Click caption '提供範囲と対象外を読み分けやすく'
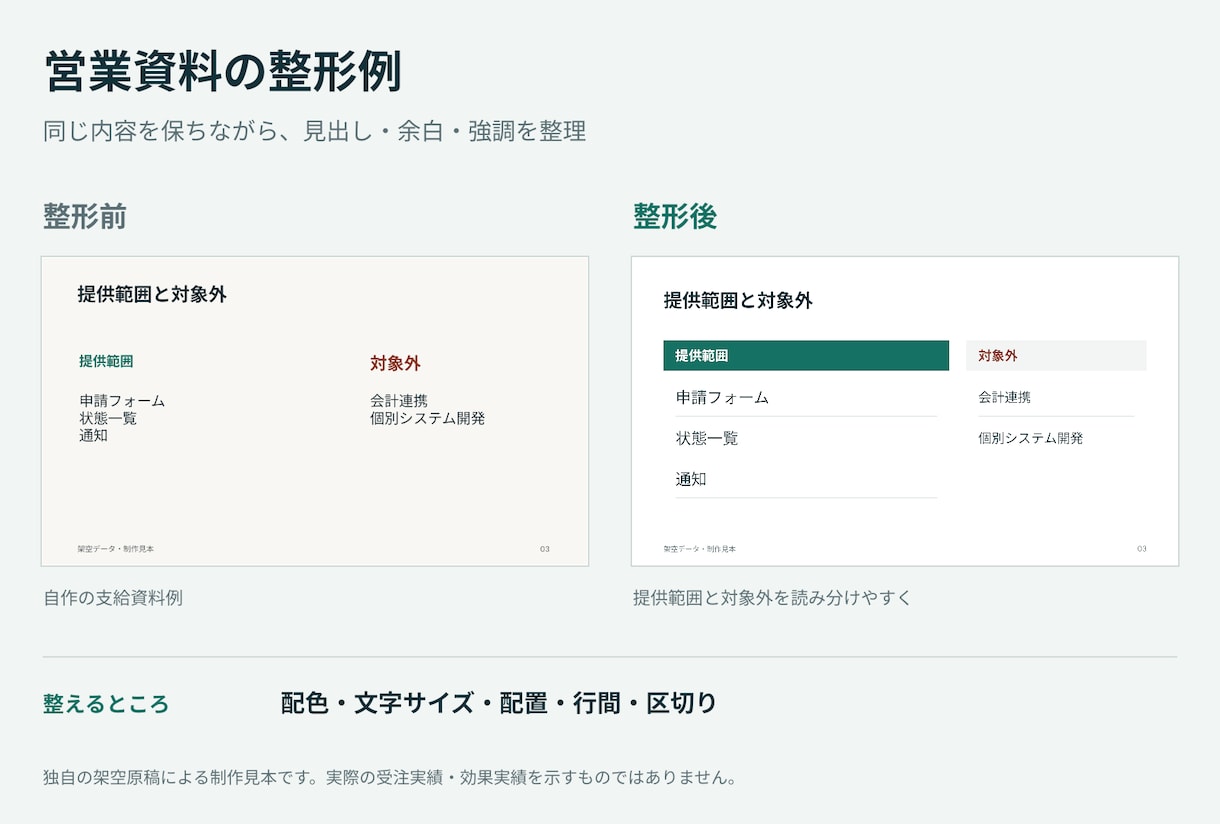This screenshot has width=1220, height=824. (773, 598)
